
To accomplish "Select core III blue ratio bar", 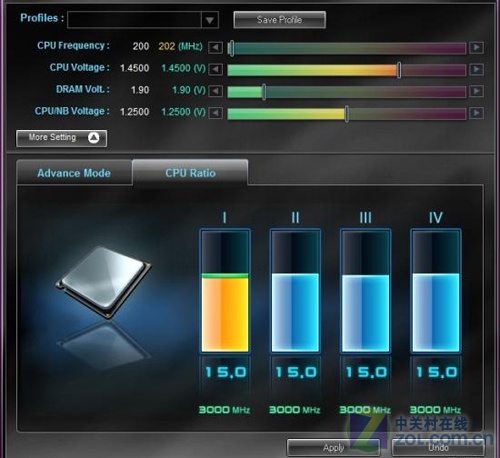I will pos(365,313).
